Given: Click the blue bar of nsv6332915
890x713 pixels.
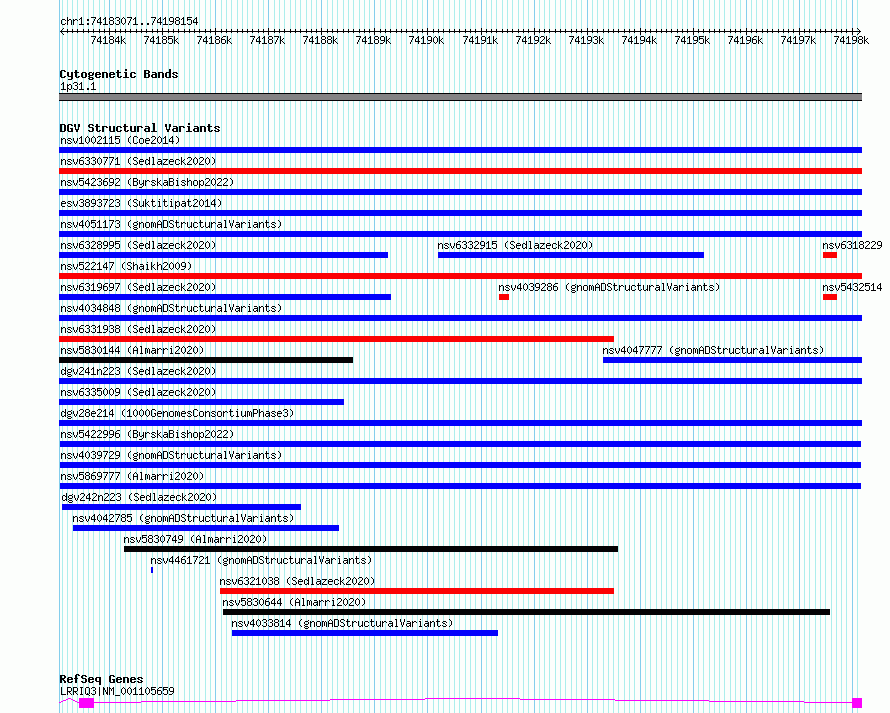Looking at the screenshot, I should pos(571,255).
